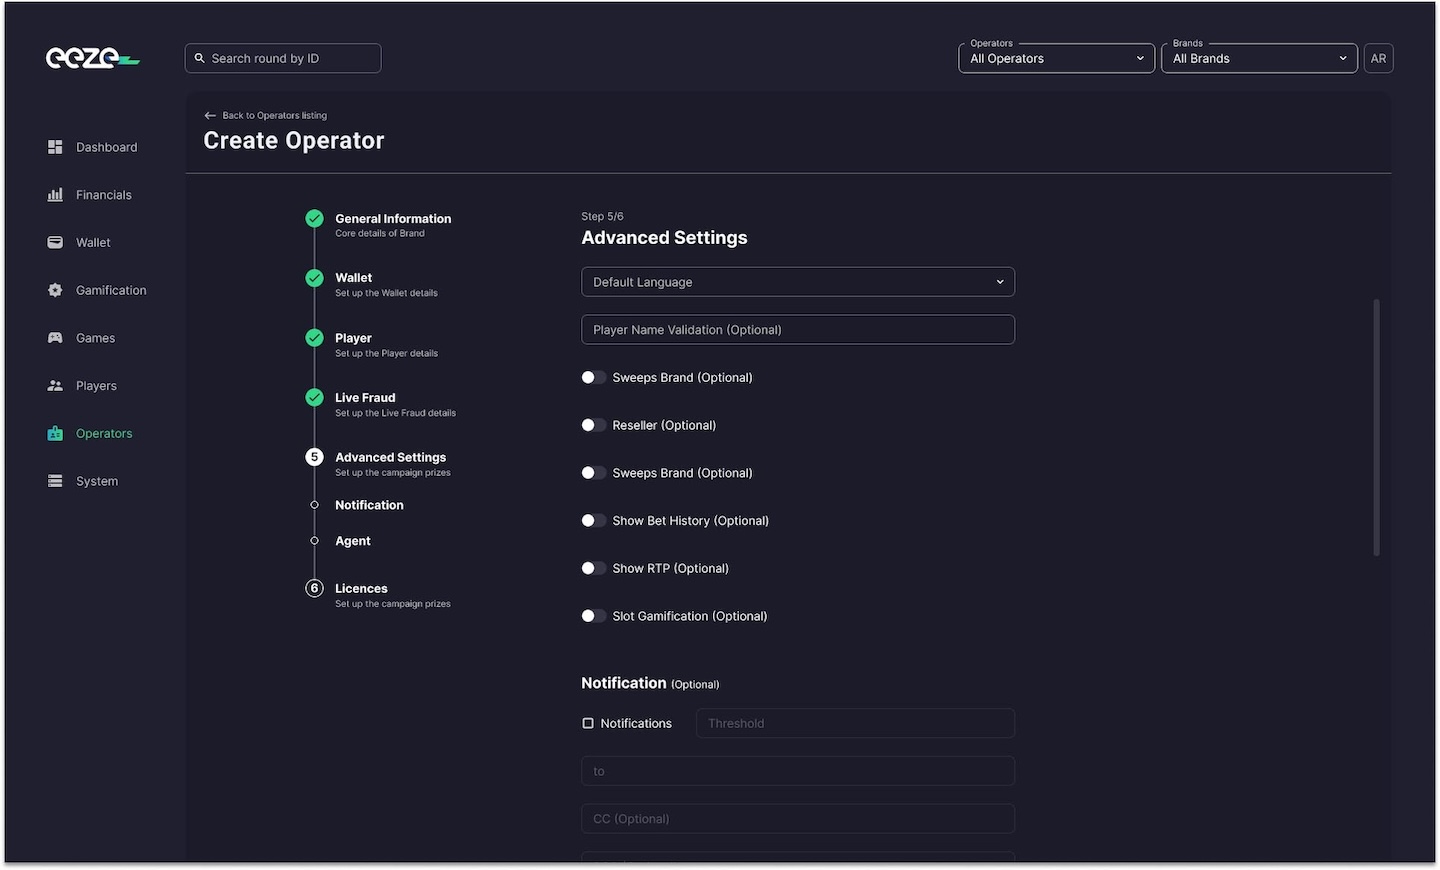Enable the Reseller toggle
Viewport: 1440px width, 870px height.
(x=593, y=425)
